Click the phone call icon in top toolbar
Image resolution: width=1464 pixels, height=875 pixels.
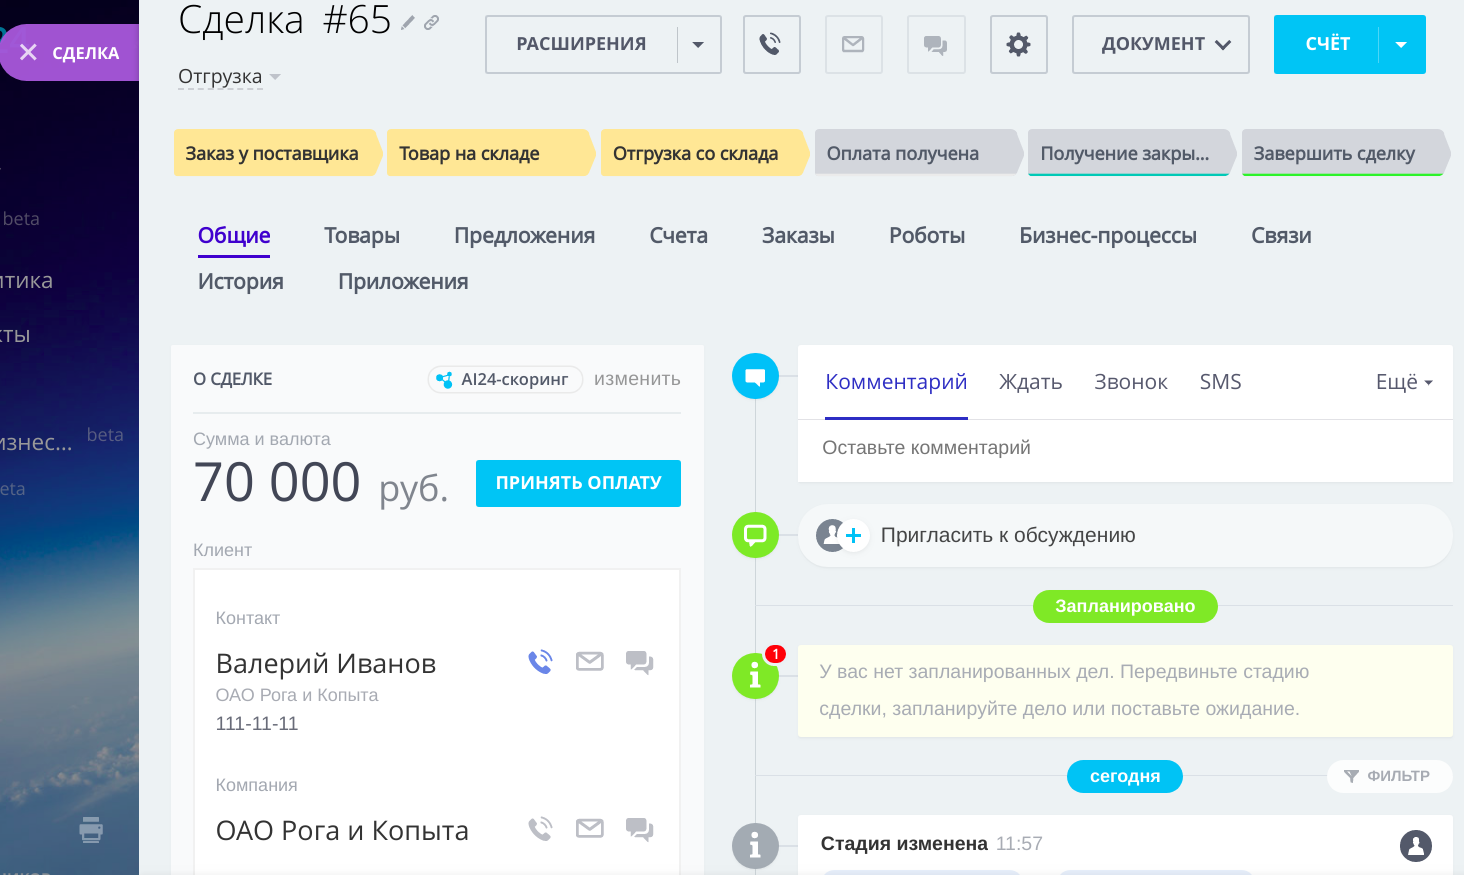pyautogui.click(x=771, y=45)
